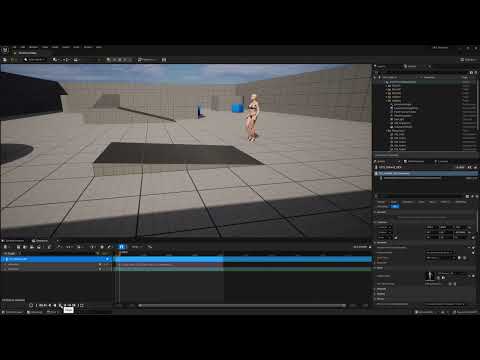Click the Sequencer Play transport button

coord(60,305)
